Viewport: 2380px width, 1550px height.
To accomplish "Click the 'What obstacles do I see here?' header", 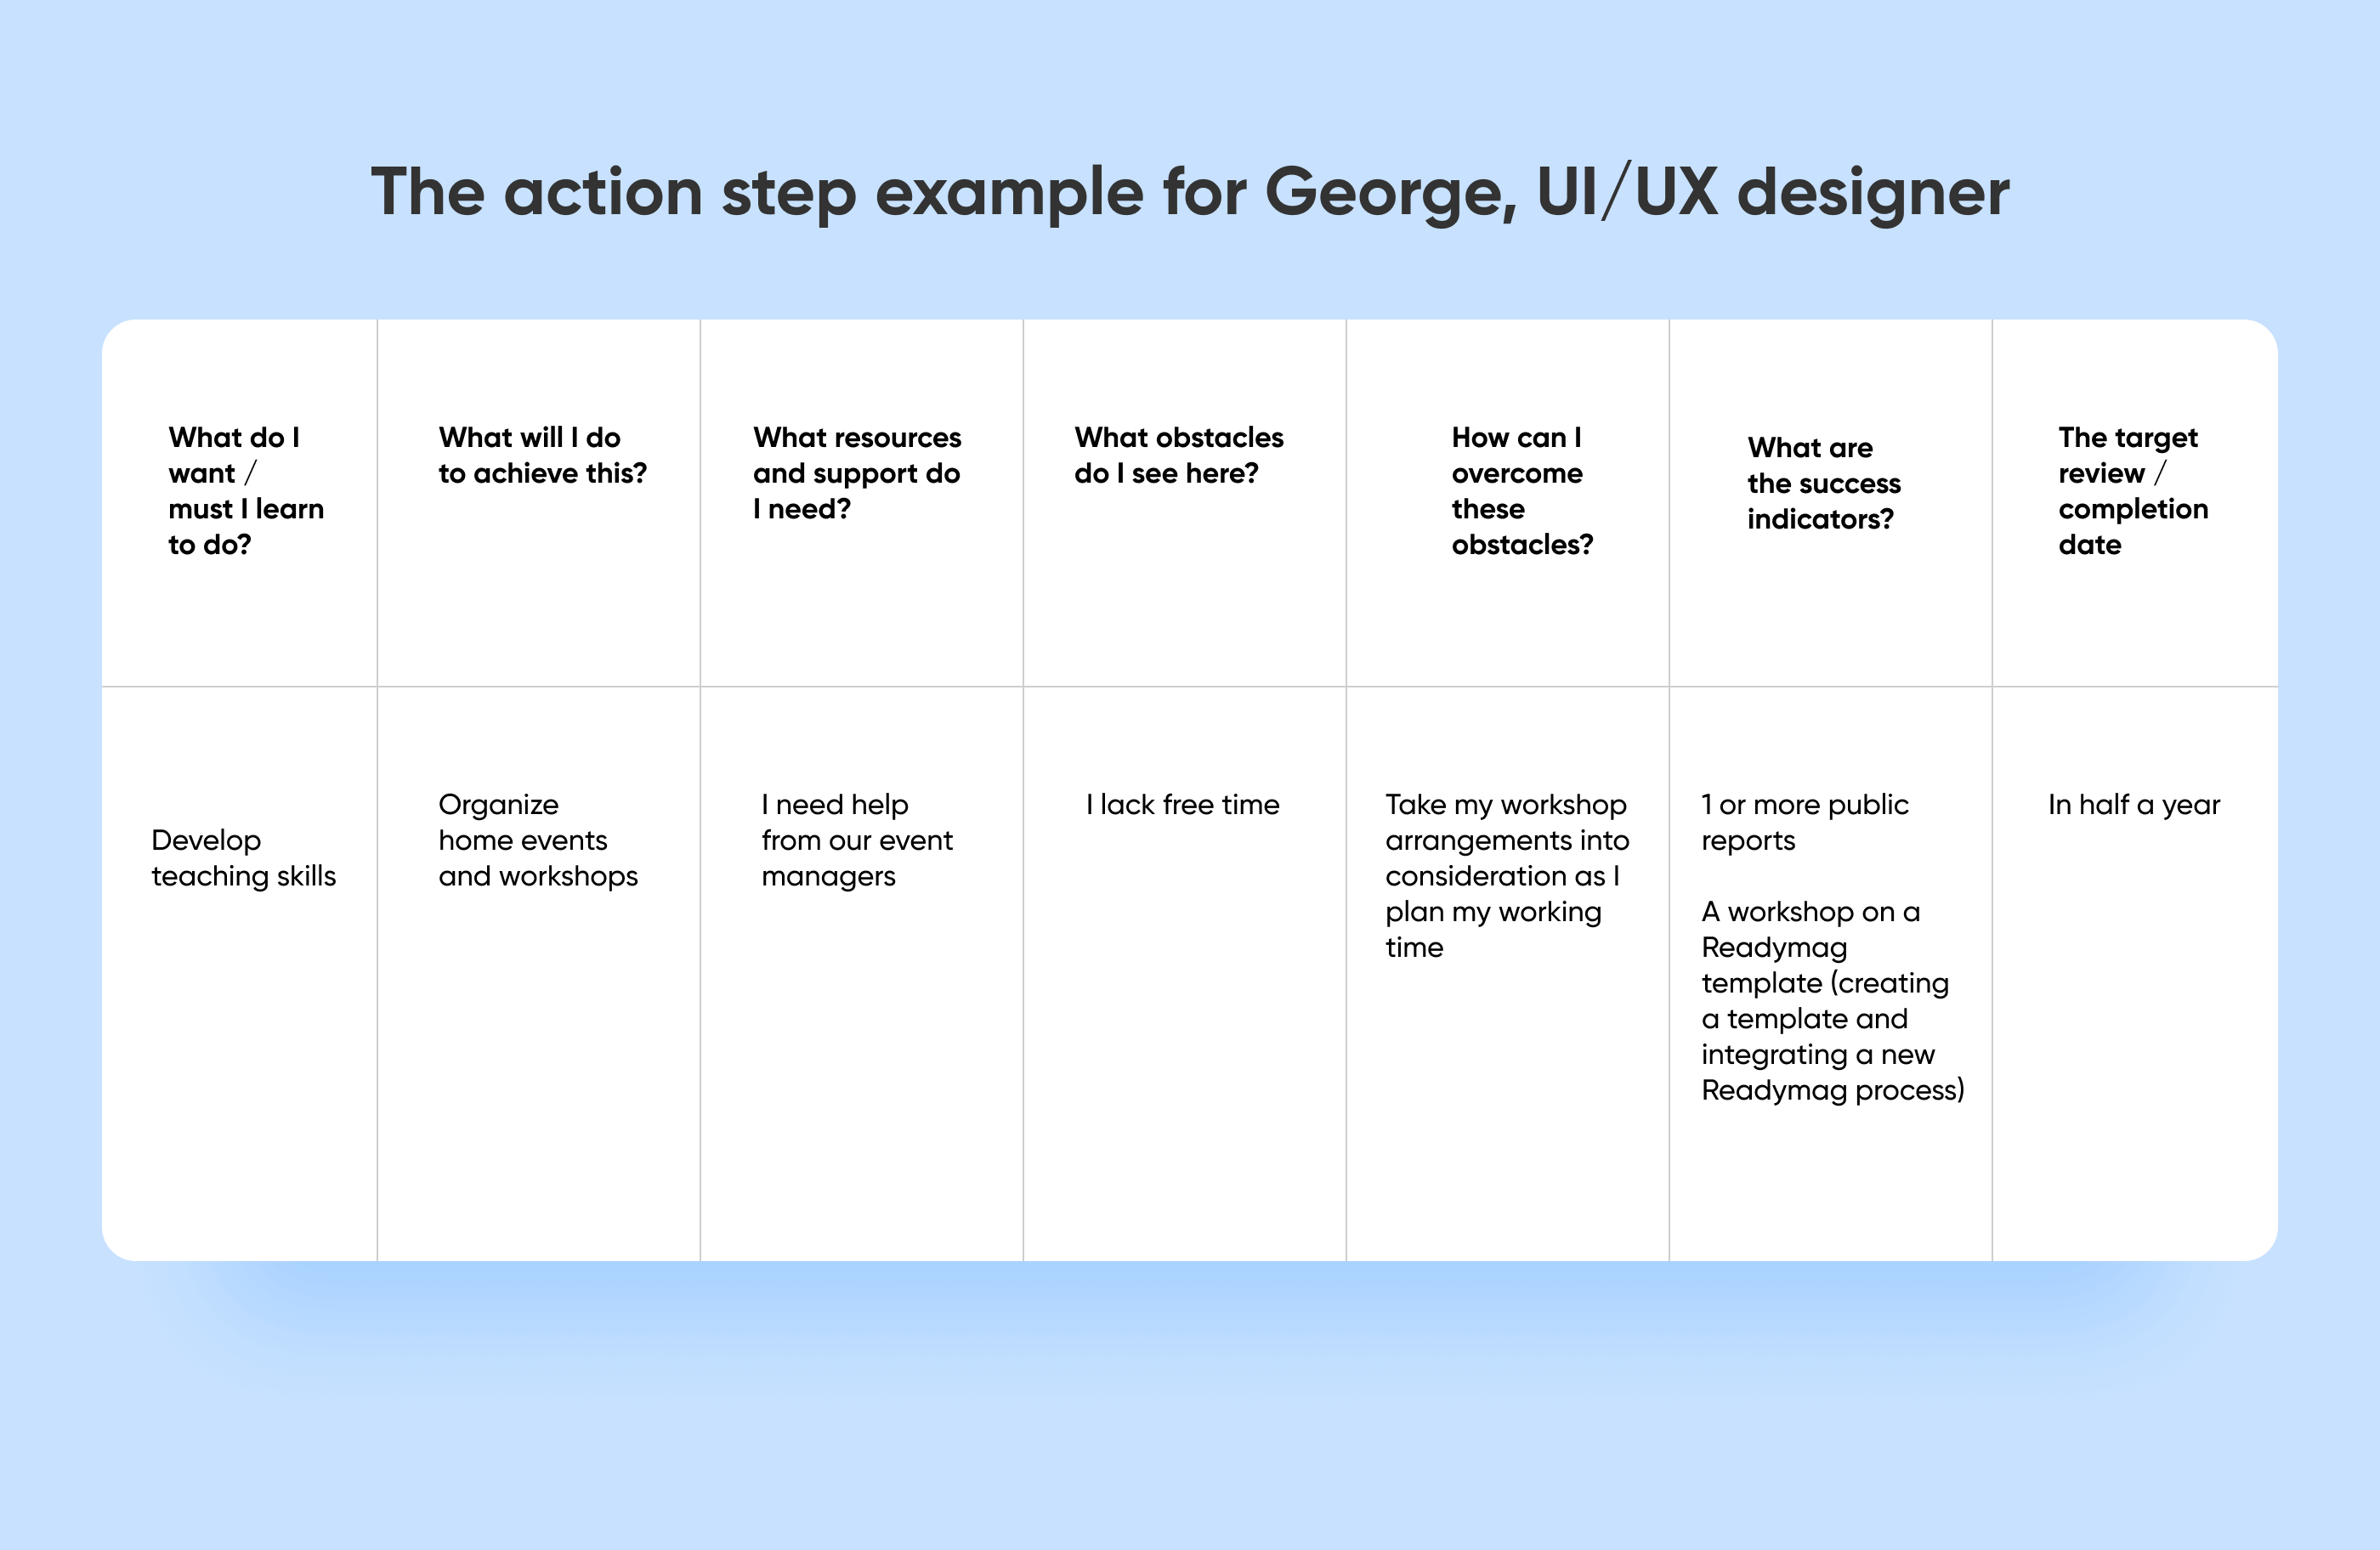I will pos(1179,455).
